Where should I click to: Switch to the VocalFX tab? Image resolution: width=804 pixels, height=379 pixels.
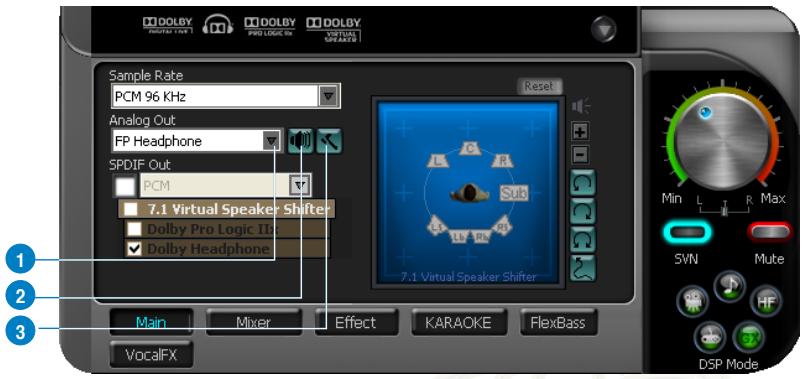tap(151, 354)
